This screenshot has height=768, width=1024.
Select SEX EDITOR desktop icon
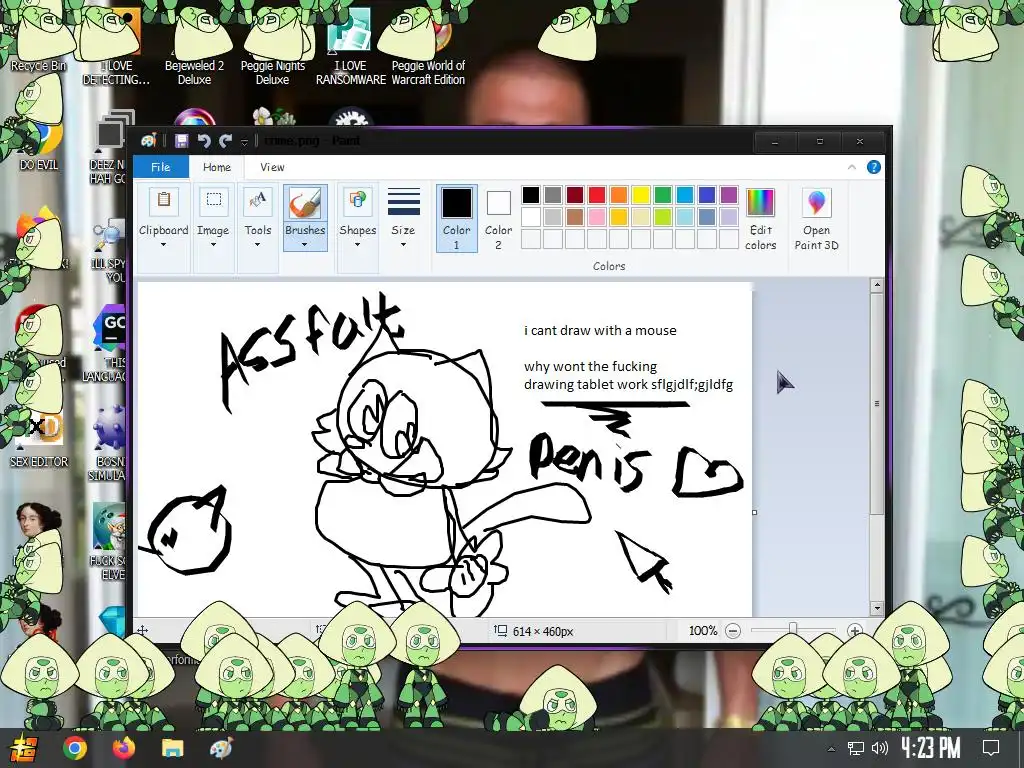point(39,439)
